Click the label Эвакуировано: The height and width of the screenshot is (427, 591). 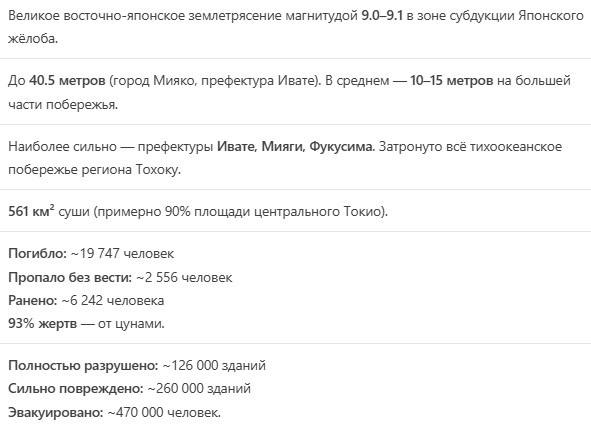point(56,412)
